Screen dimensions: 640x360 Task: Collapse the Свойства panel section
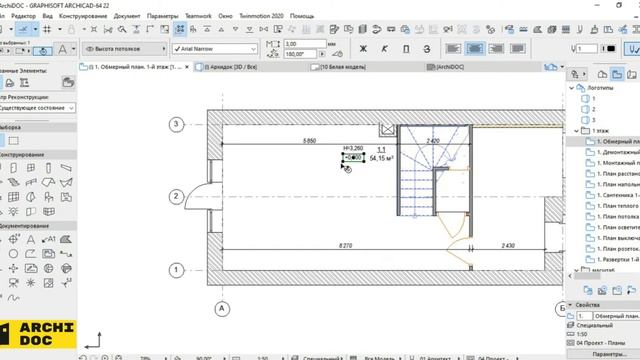point(570,305)
